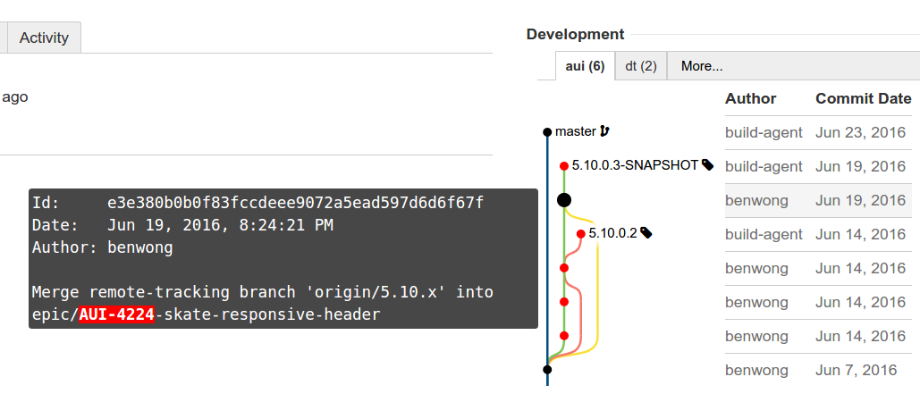The image size is (920, 402).
Task: Click the Author column header
Action: point(750,99)
